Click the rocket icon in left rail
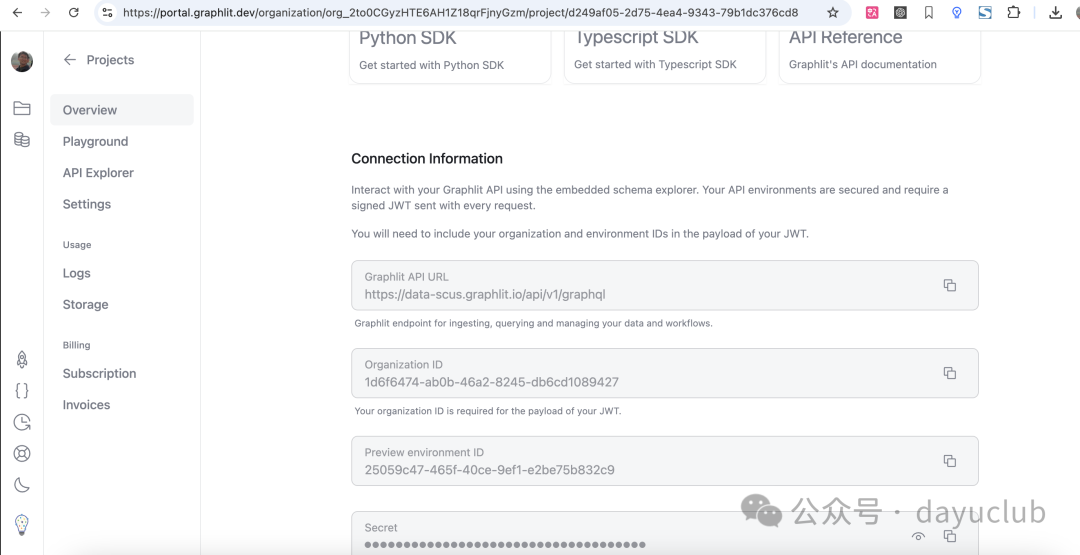Image resolution: width=1080 pixels, height=555 pixels. (x=22, y=360)
